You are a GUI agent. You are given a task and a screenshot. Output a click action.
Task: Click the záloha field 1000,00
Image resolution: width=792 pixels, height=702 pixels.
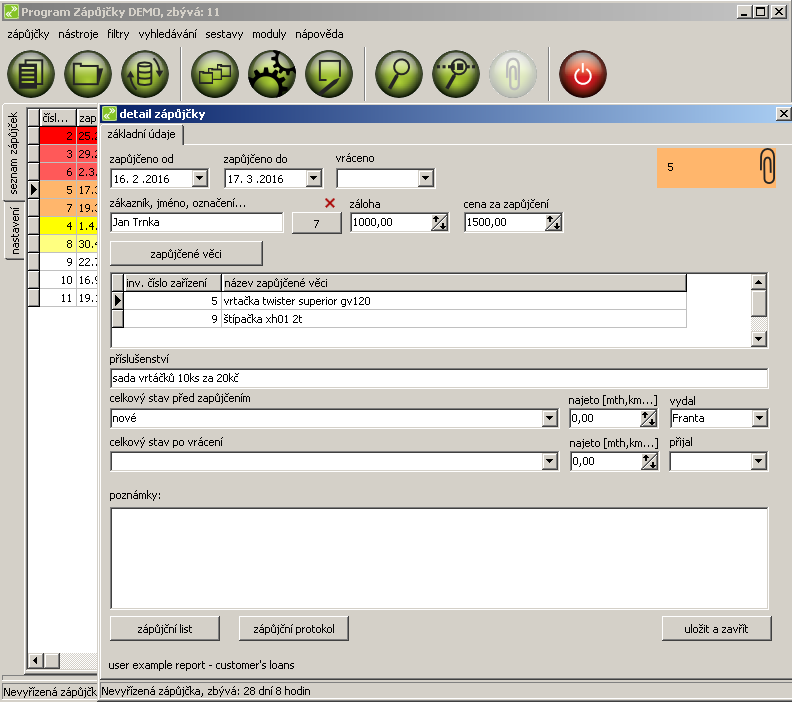[x=391, y=222]
